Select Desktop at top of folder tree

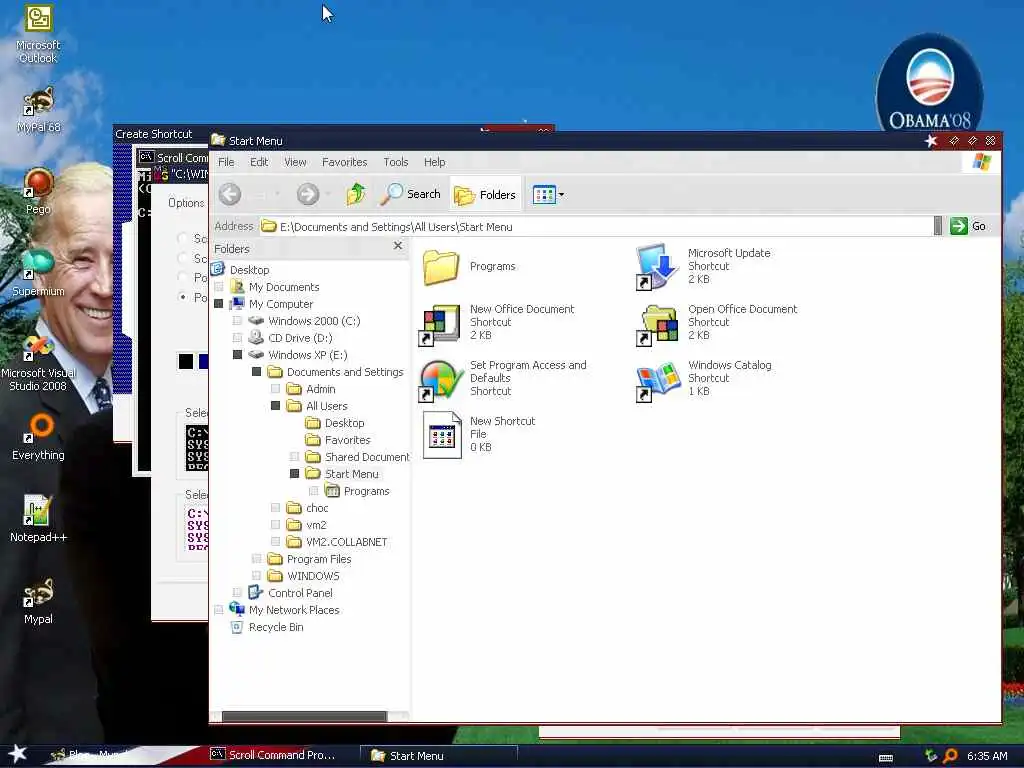pyautogui.click(x=249, y=270)
